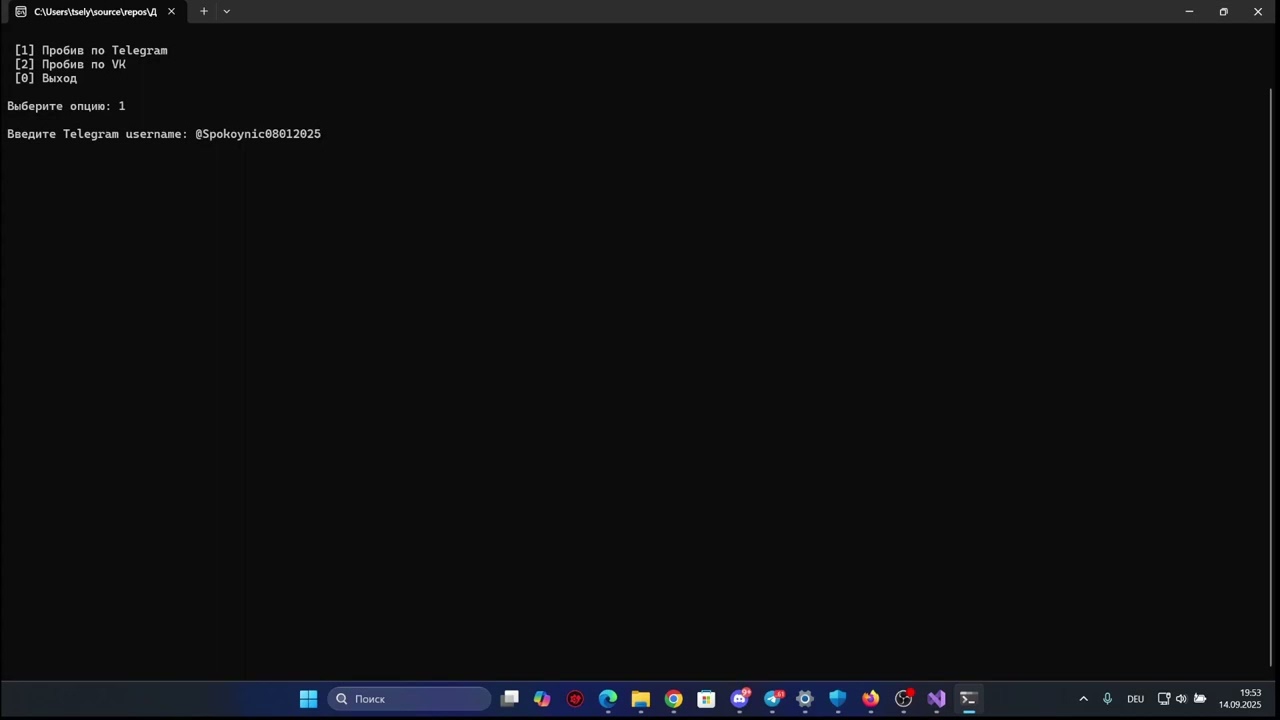
Task: Open Microsoft Store from the taskbar
Action: pos(707,699)
